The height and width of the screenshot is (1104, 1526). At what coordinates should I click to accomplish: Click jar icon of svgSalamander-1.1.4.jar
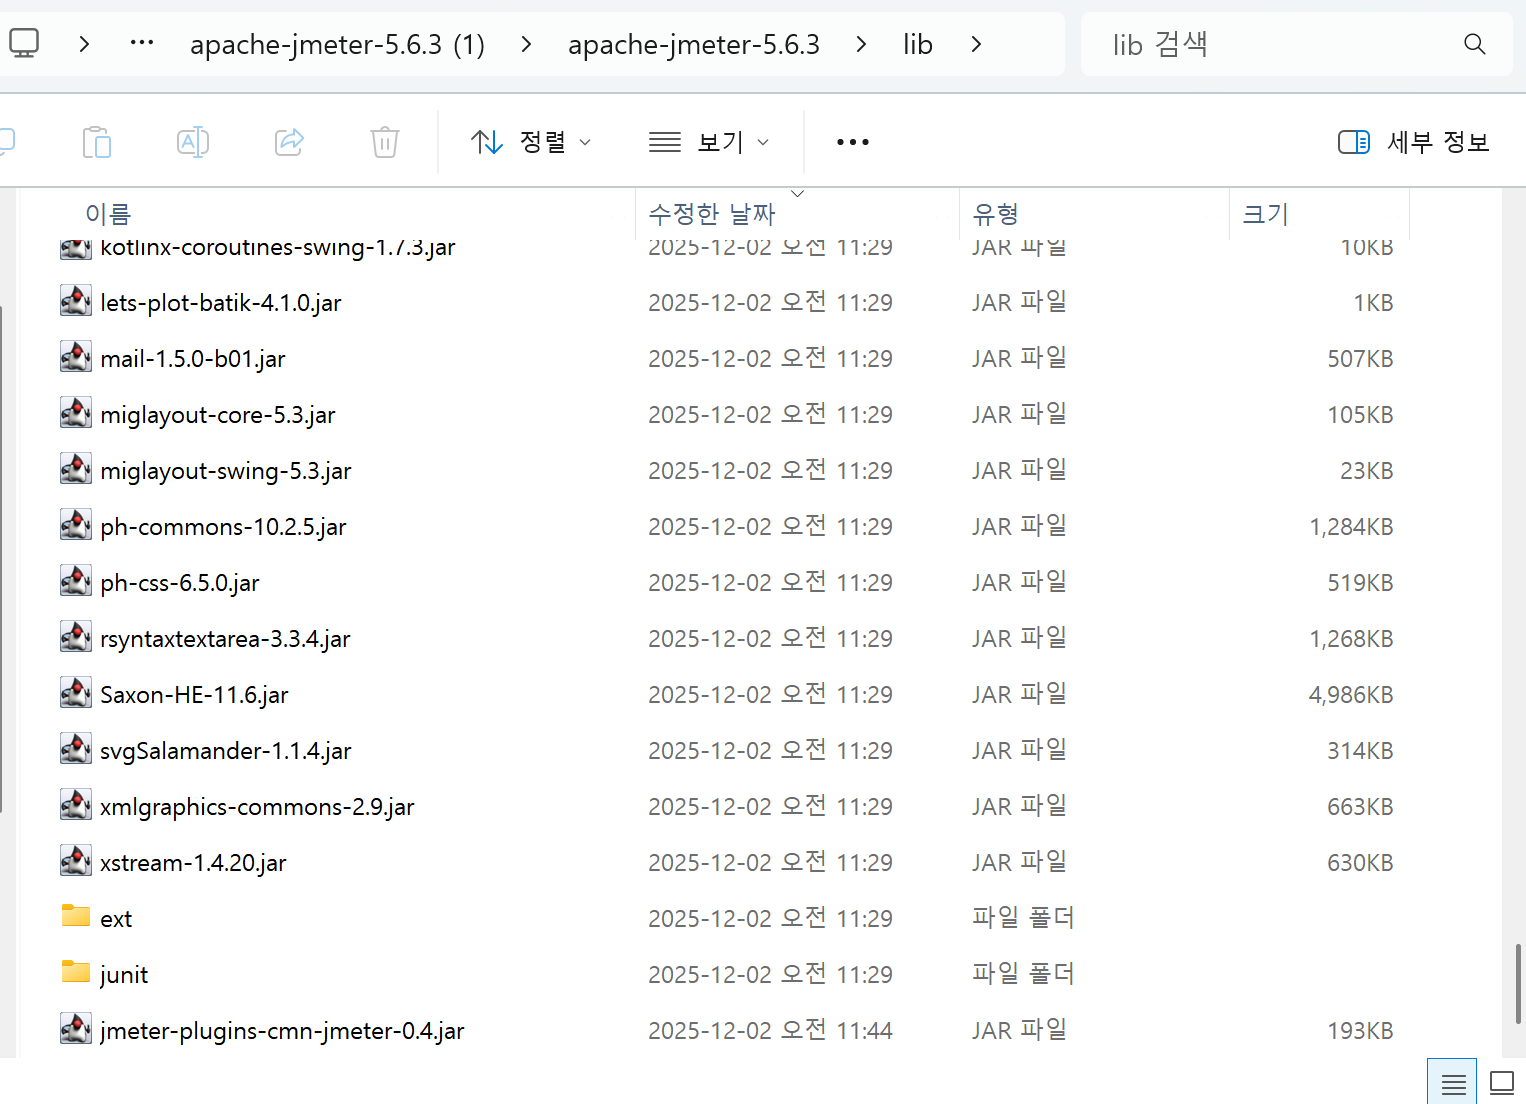pyautogui.click(x=76, y=749)
